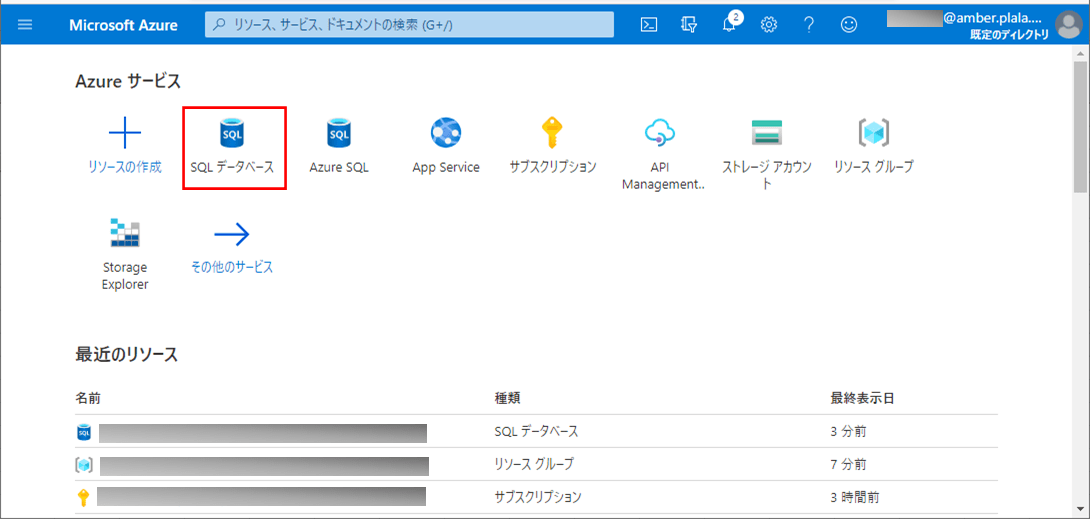Open the SQL データベース service icon
1090x519 pixels.
click(232, 132)
